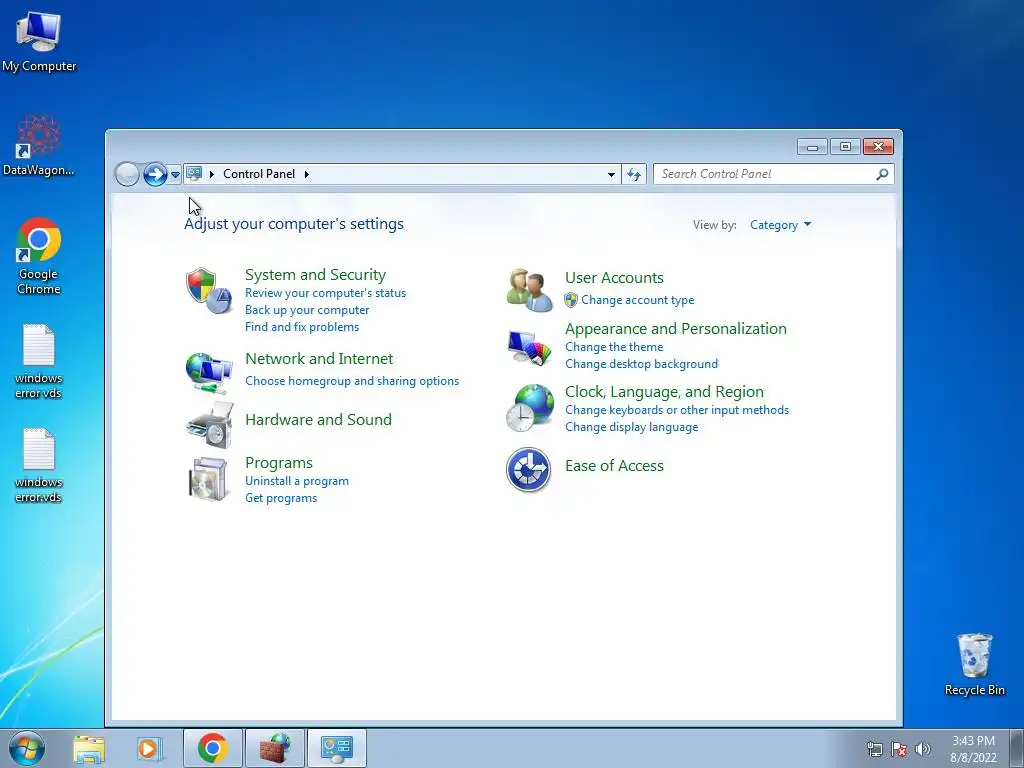Open User Accounts category heading
Viewport: 1024px width, 768px height.
tap(614, 278)
